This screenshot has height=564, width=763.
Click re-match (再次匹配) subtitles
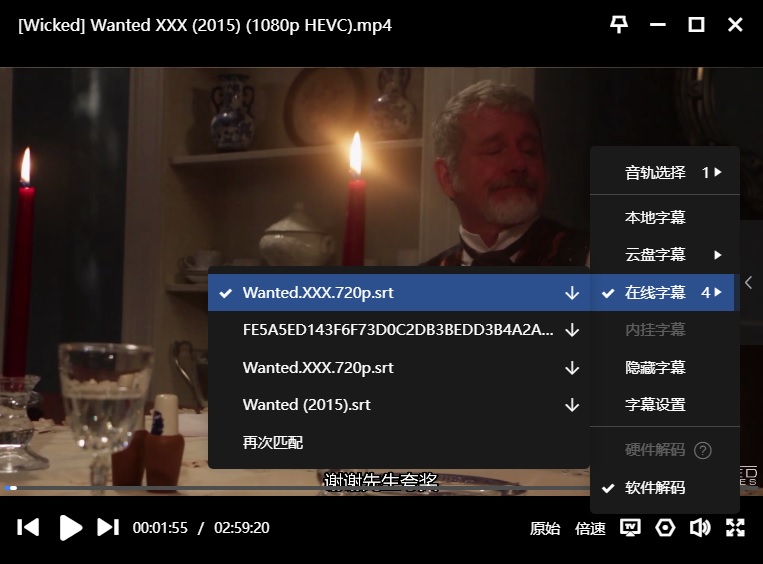(x=273, y=442)
